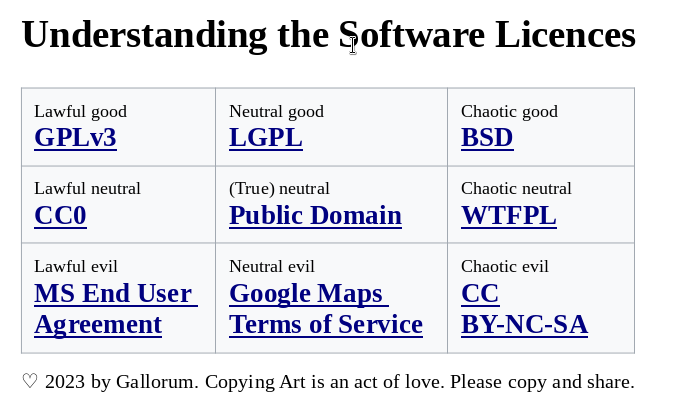Open the MS End User Agreement link

point(113,294)
